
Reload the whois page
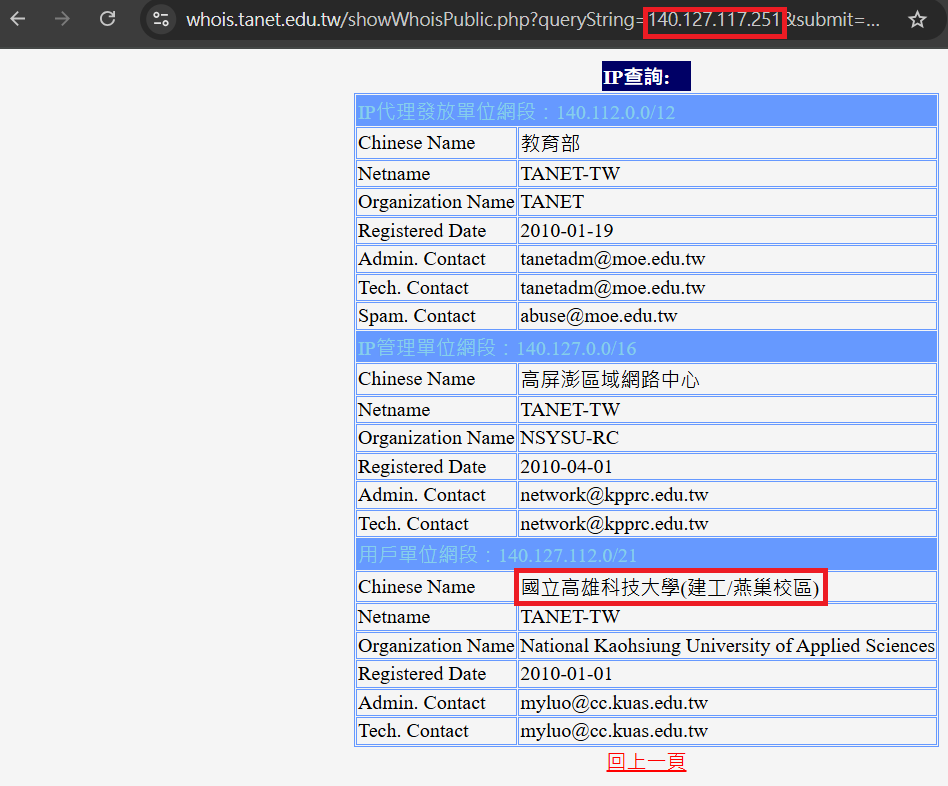108,19
